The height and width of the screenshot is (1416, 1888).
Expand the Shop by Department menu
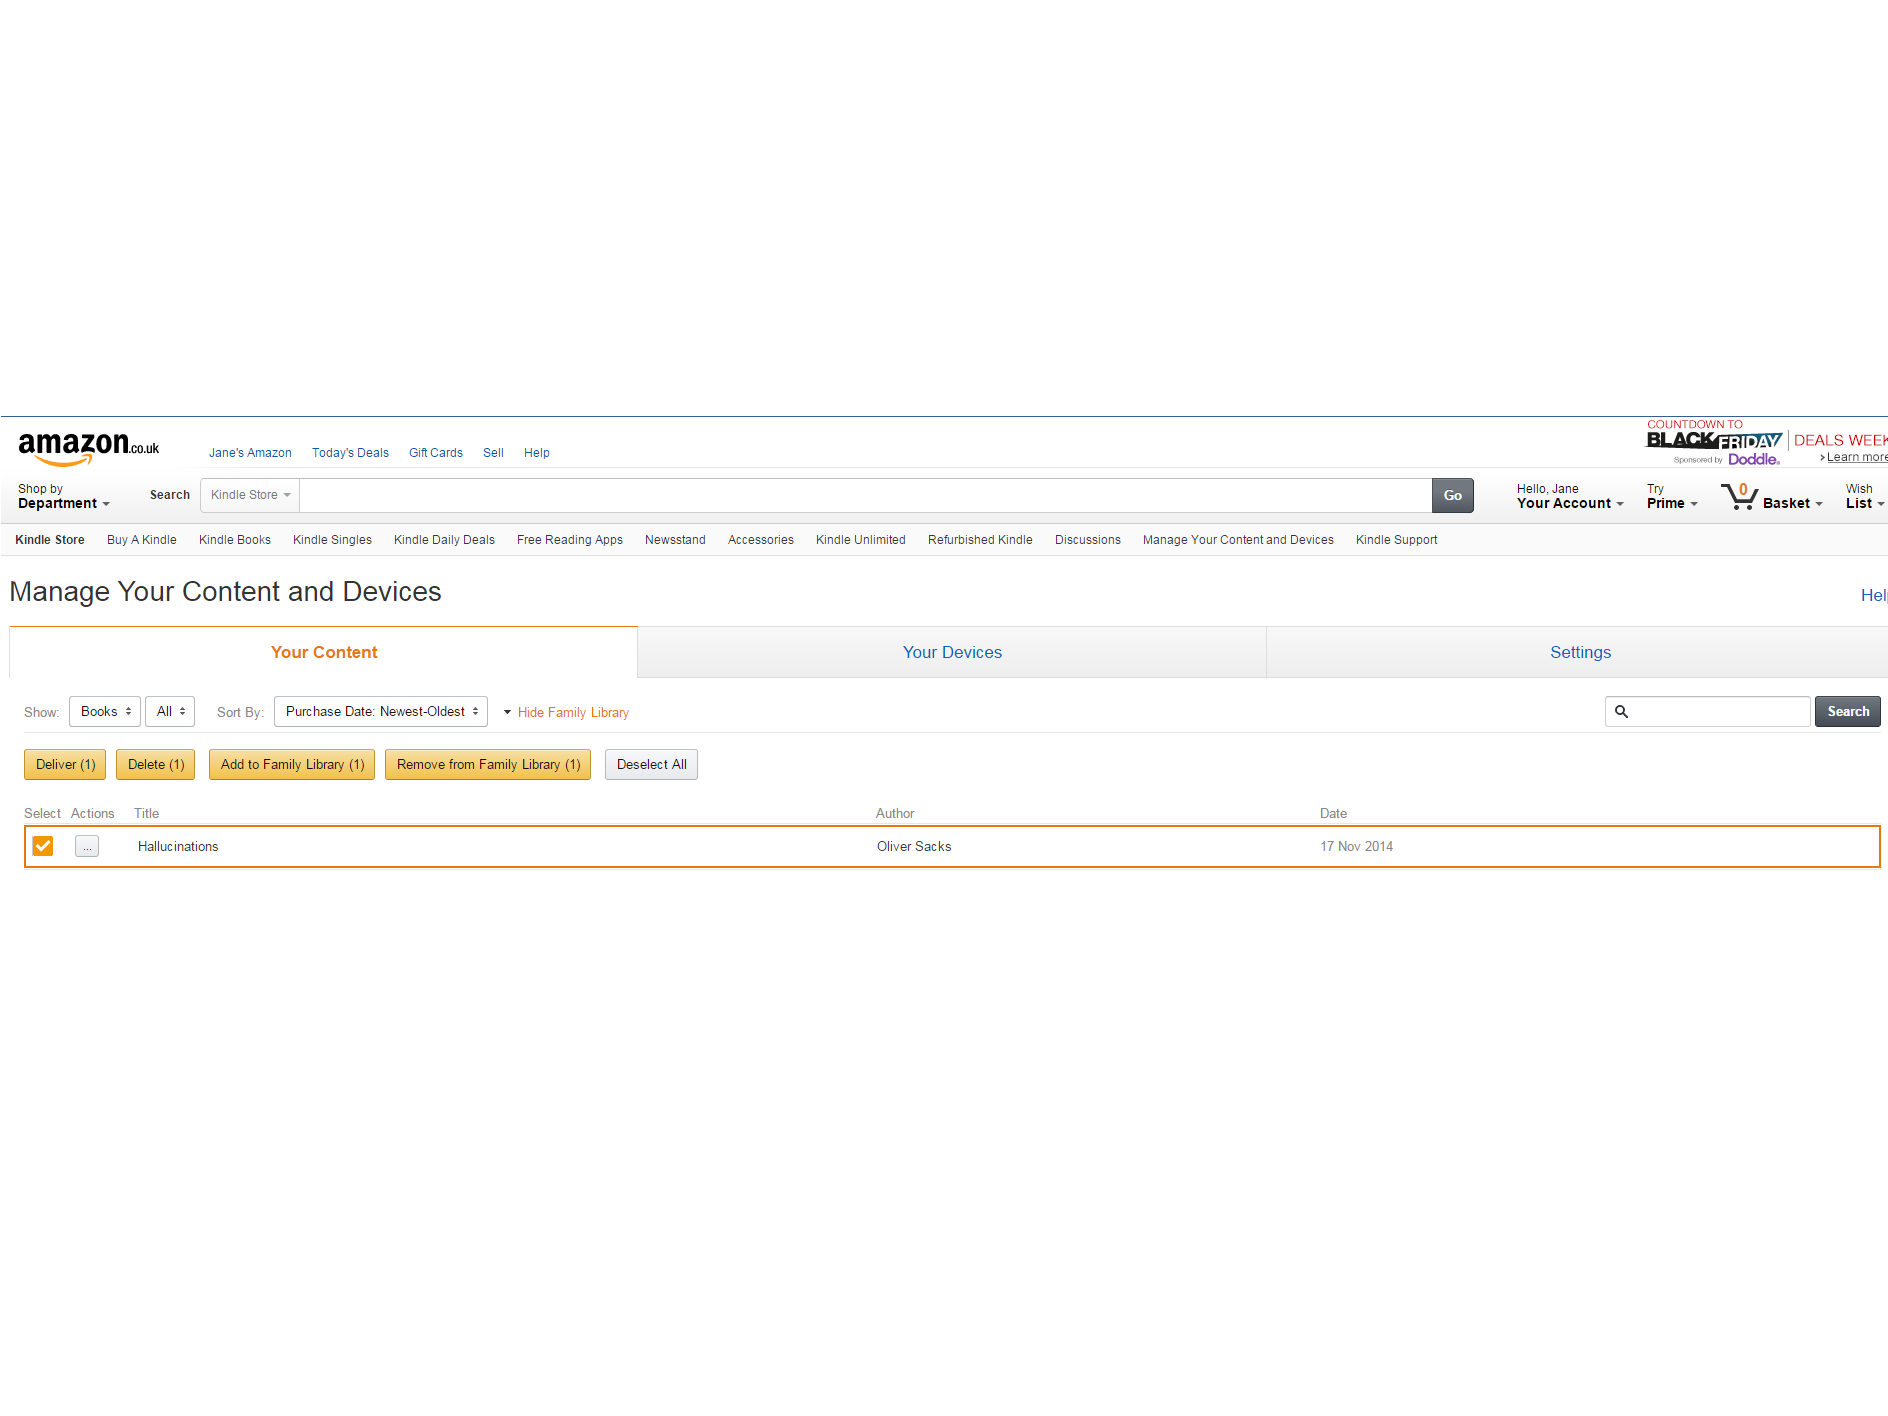click(63, 496)
